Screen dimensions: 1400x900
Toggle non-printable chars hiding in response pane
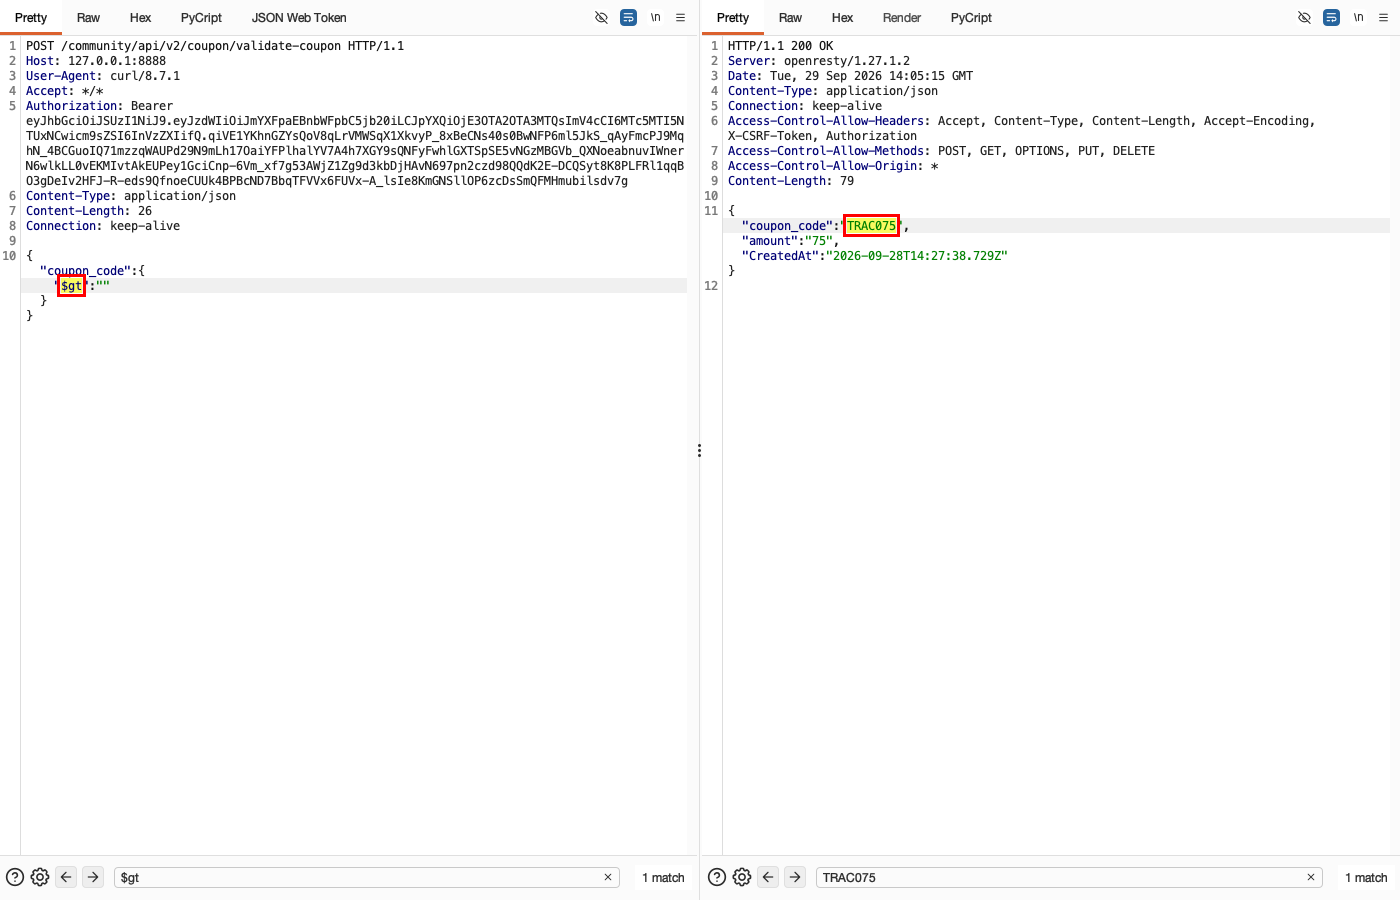click(x=1304, y=18)
